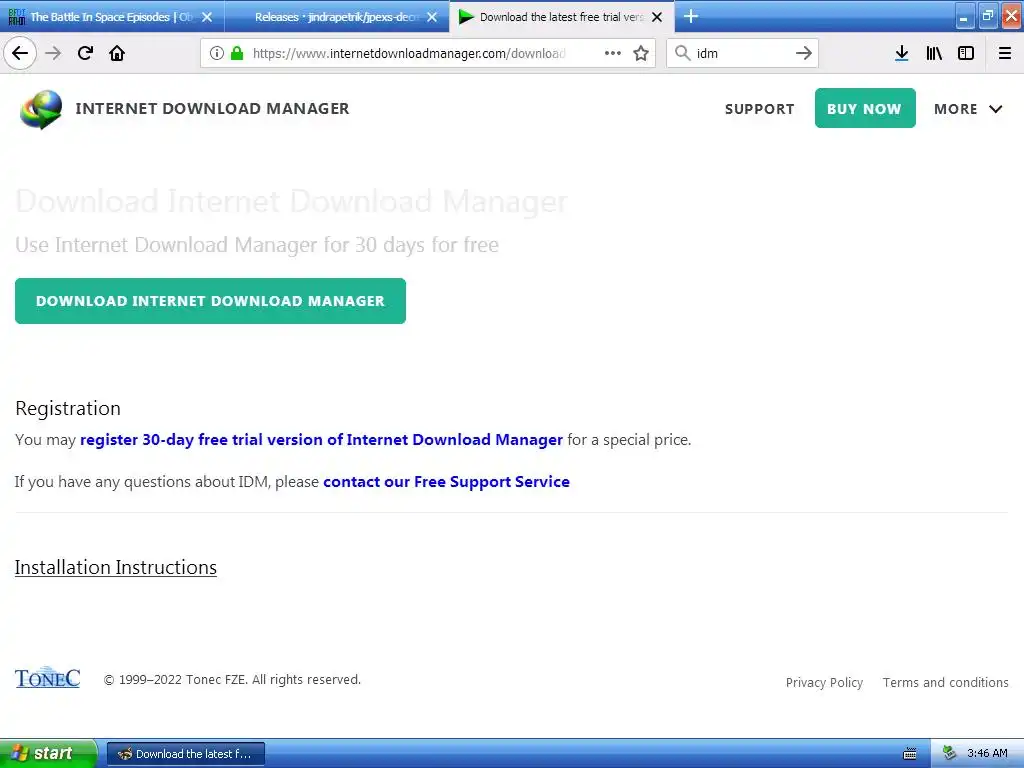Image resolution: width=1024 pixels, height=768 pixels.
Task: Click the 3:46 AM system clock
Action: tap(987, 754)
